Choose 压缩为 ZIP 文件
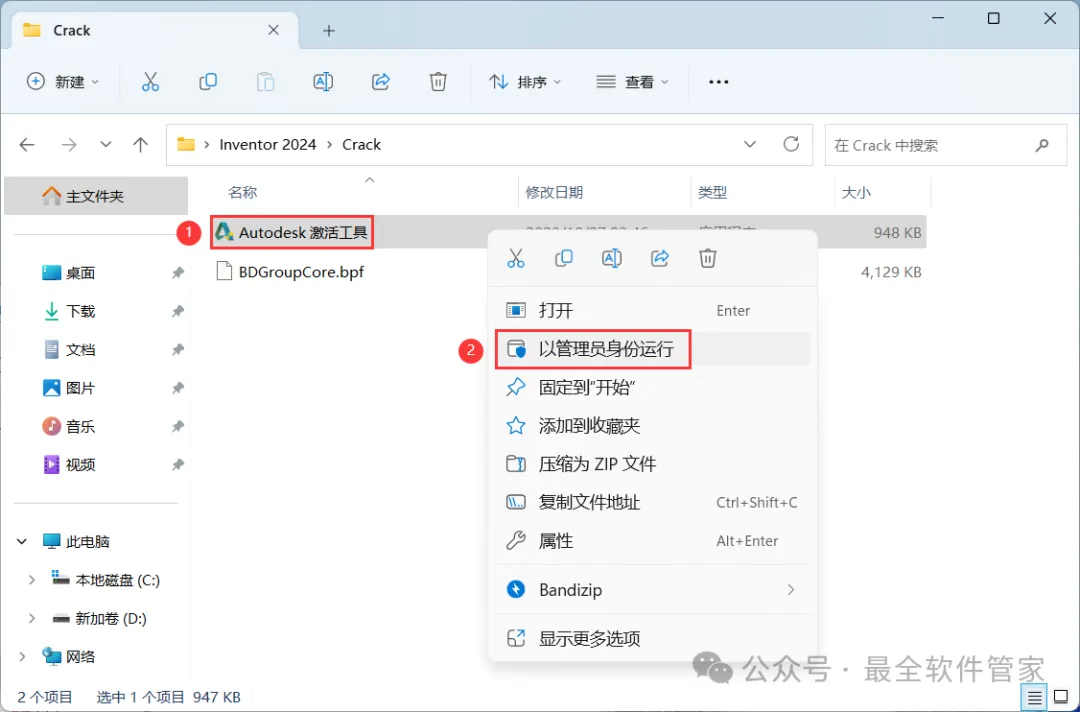 pos(652,464)
